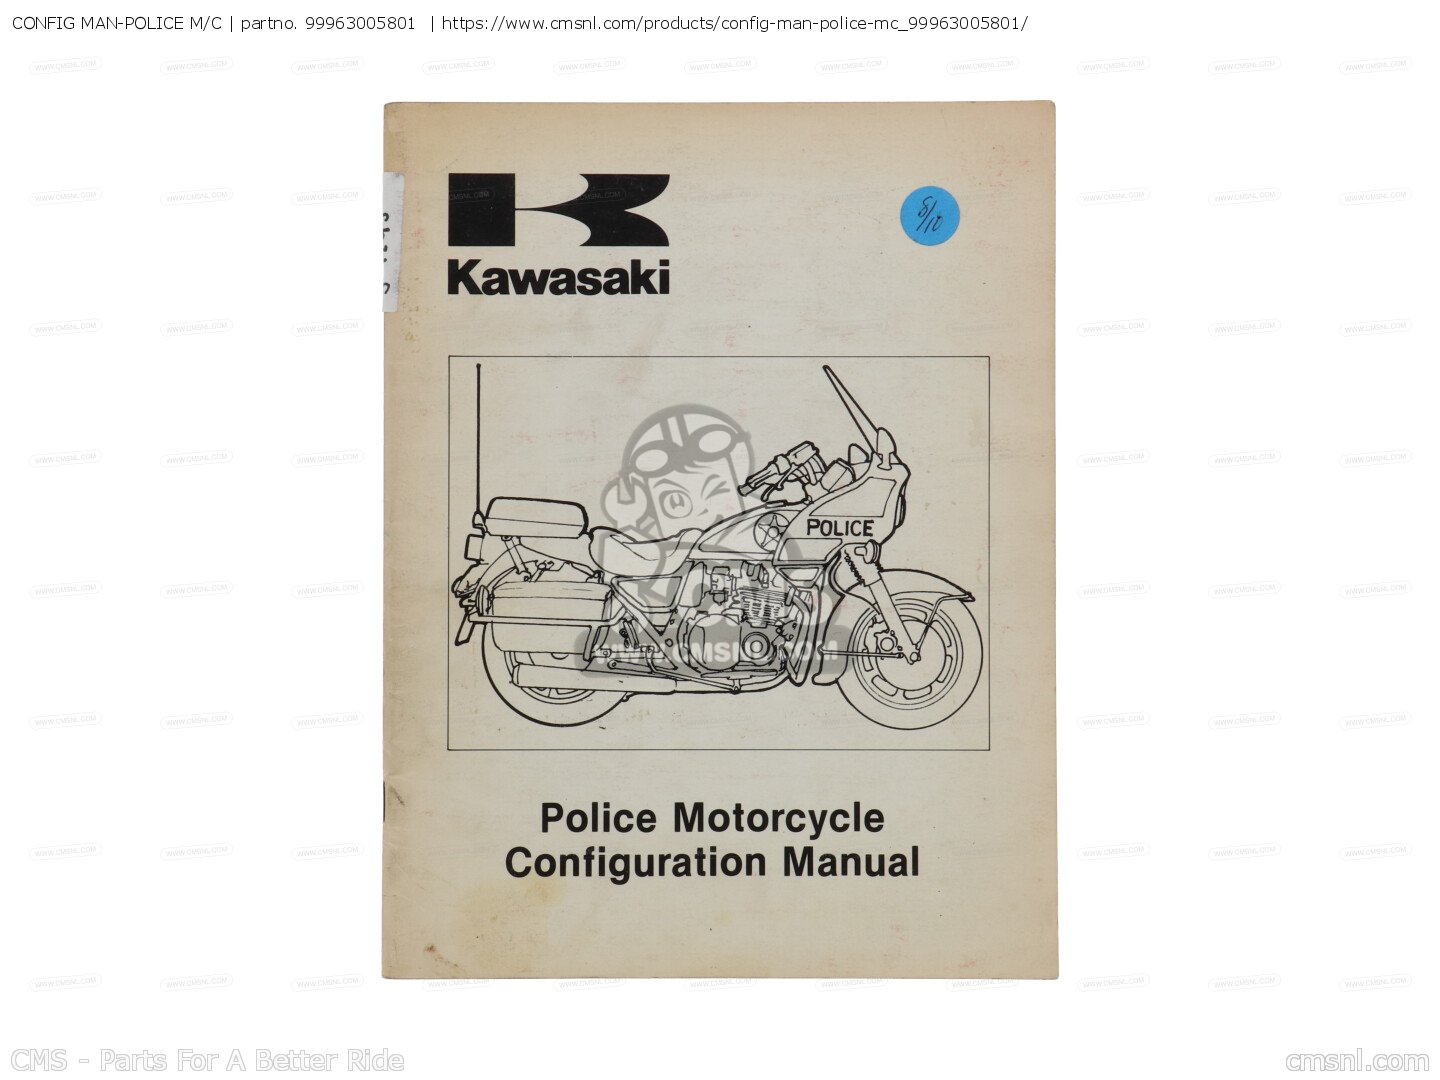Click the CMS cartoon mascot watermark
The width and height of the screenshot is (1440, 1080).
click(x=690, y=520)
